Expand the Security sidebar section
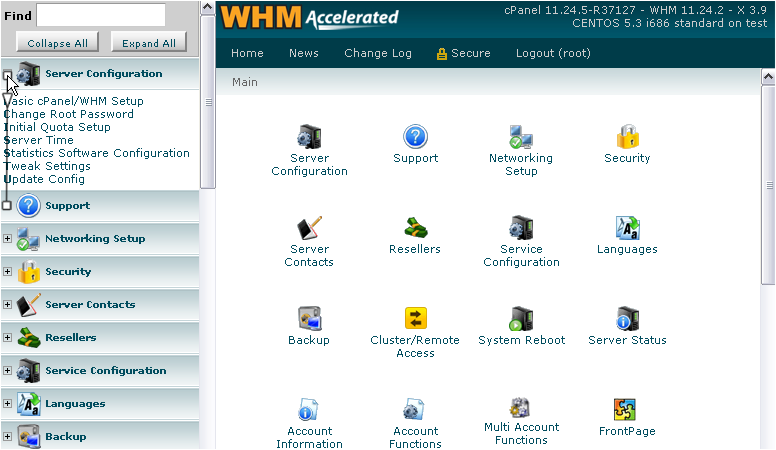Viewport: 776px width, 450px height. [x=7, y=271]
